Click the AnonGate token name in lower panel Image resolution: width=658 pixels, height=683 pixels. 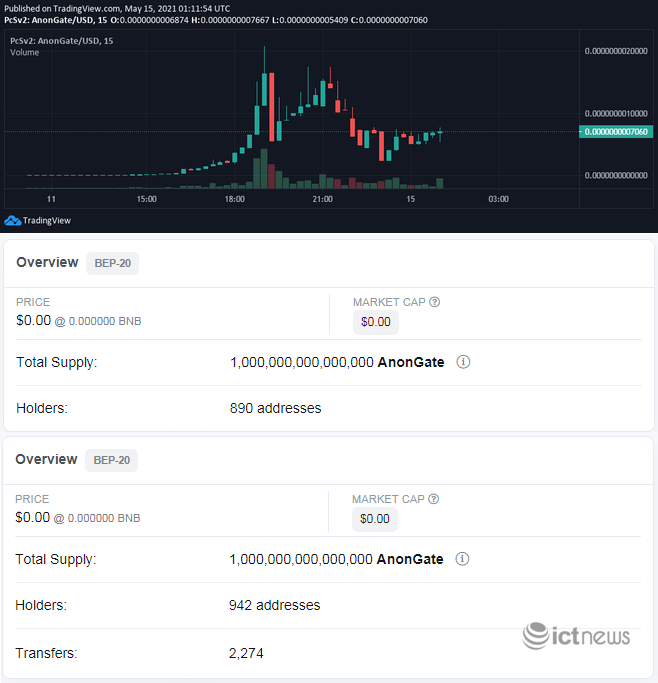[x=410, y=559]
